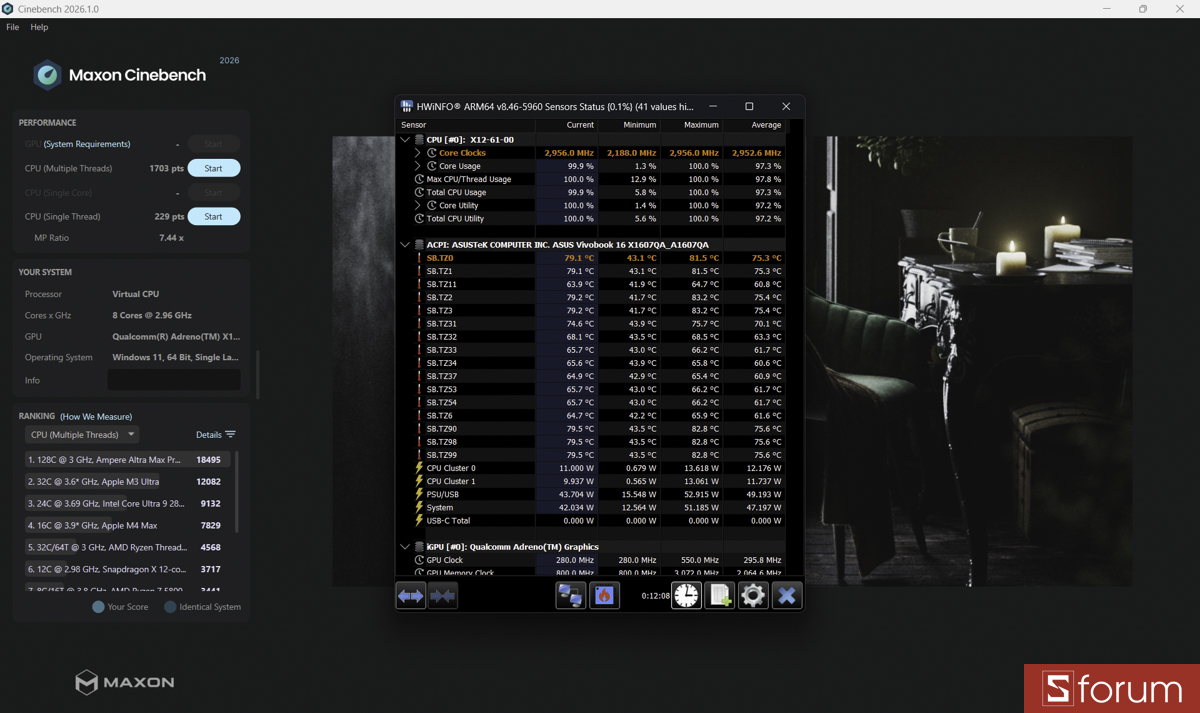Select ranking entry Intel Core Ultra 9
The image size is (1200, 713).
click(x=128, y=504)
